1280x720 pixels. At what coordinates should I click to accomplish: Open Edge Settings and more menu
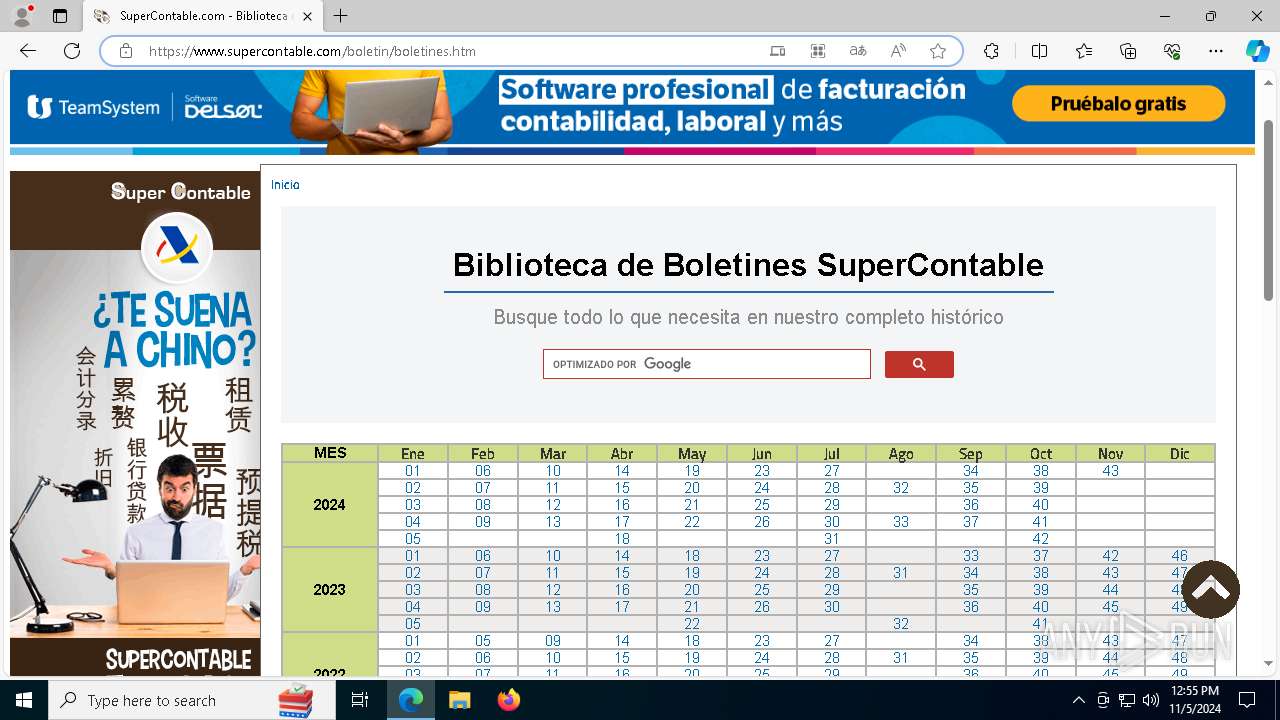coord(1216,51)
